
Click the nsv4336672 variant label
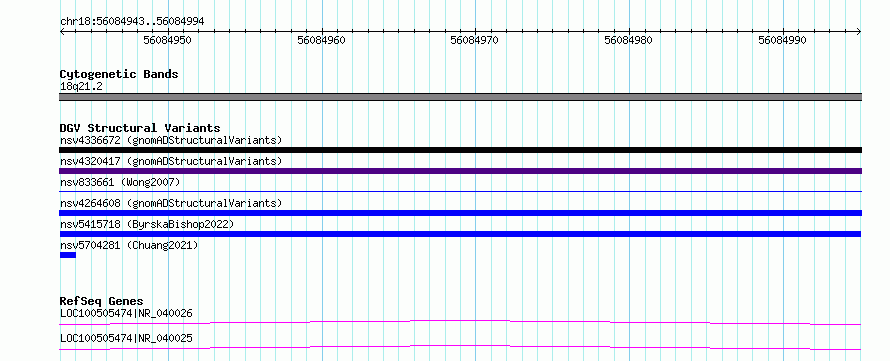[x=171, y=140]
